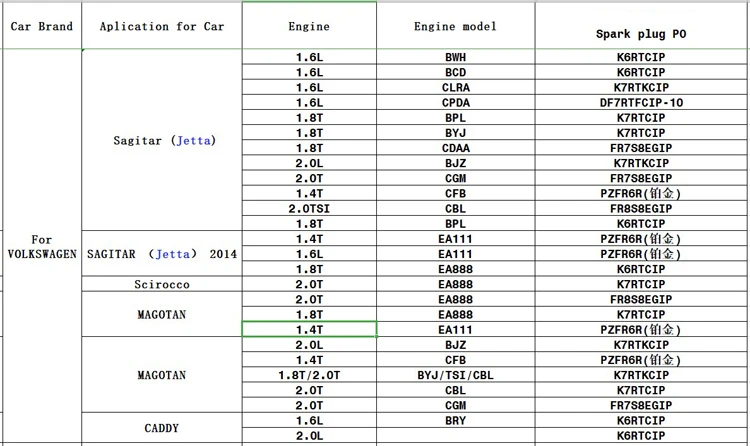This screenshot has width=750, height=446.
Task: Click the '2.0L' engine cell in last CADDY row
Action: (x=309, y=435)
